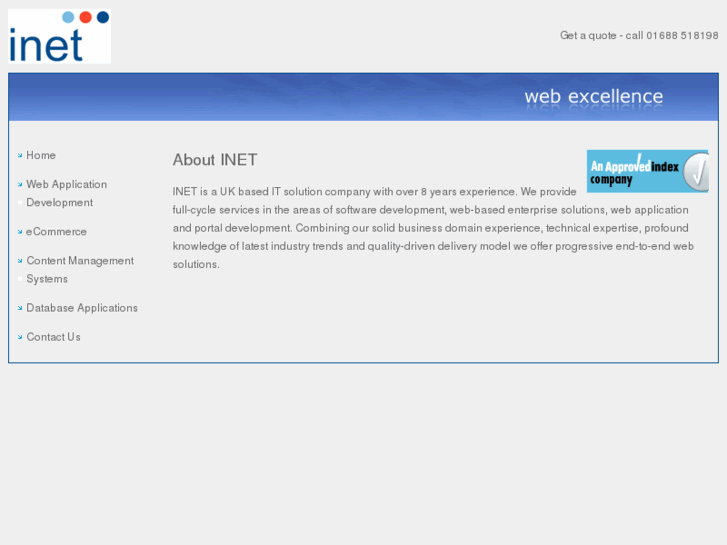Open the Home menu link

click(41, 155)
